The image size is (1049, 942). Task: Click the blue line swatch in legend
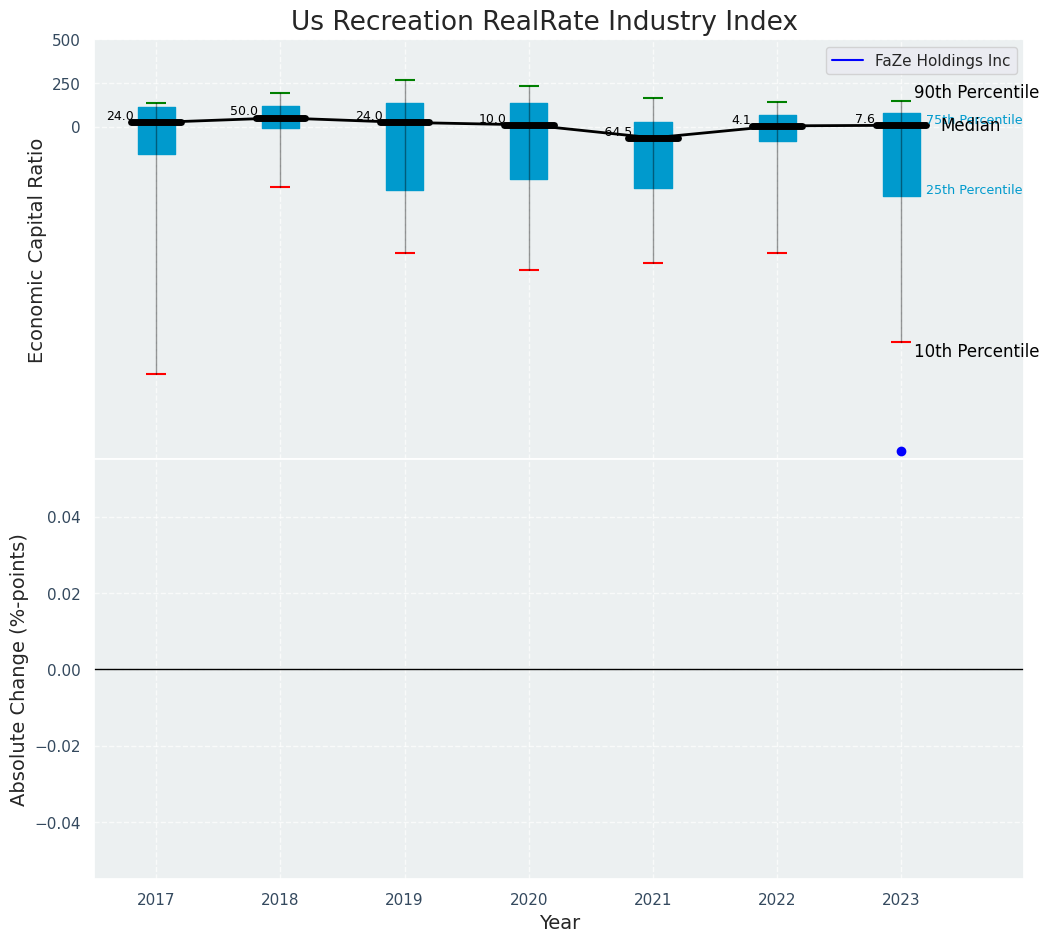849,61
